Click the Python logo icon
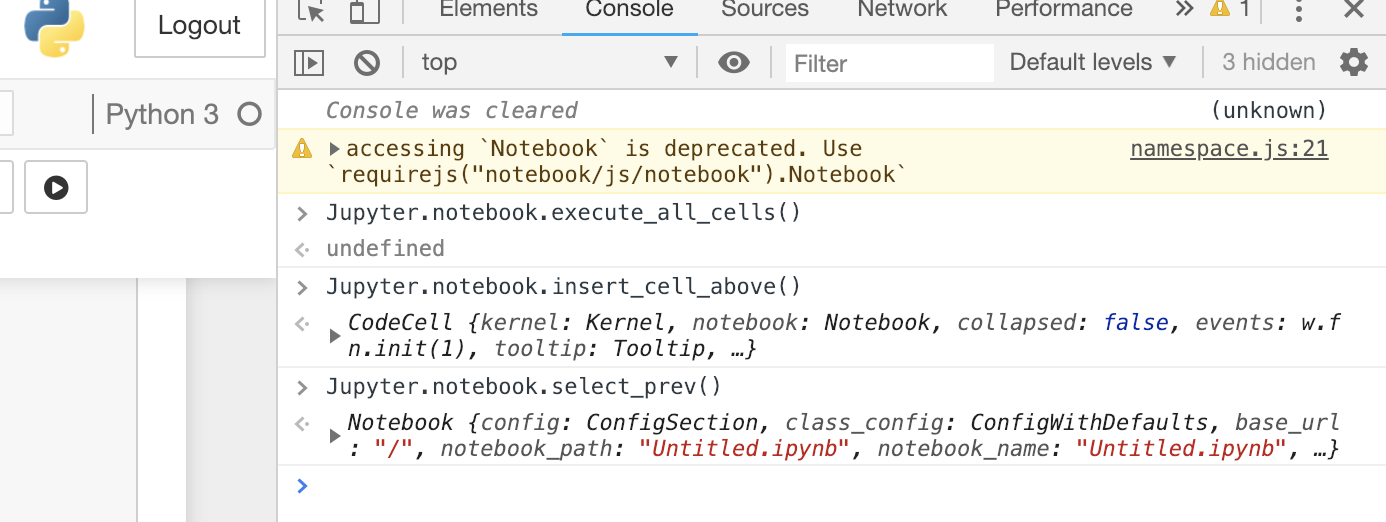This screenshot has width=1386, height=522. coord(54,27)
